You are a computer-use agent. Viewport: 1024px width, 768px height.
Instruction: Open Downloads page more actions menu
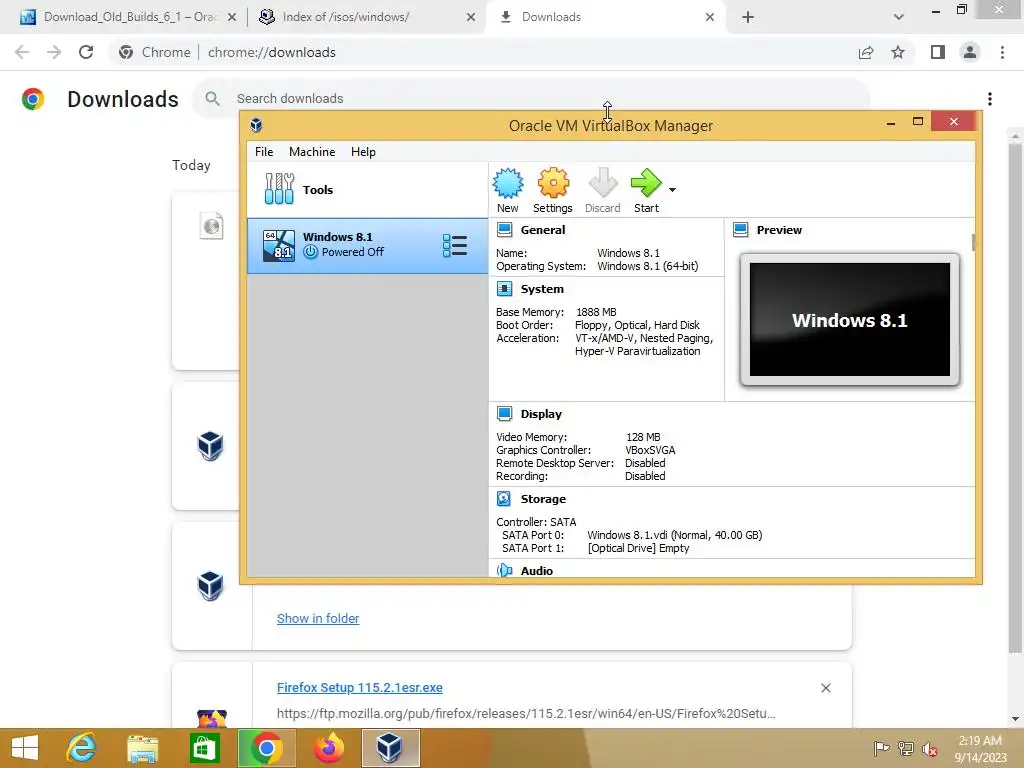point(990,99)
